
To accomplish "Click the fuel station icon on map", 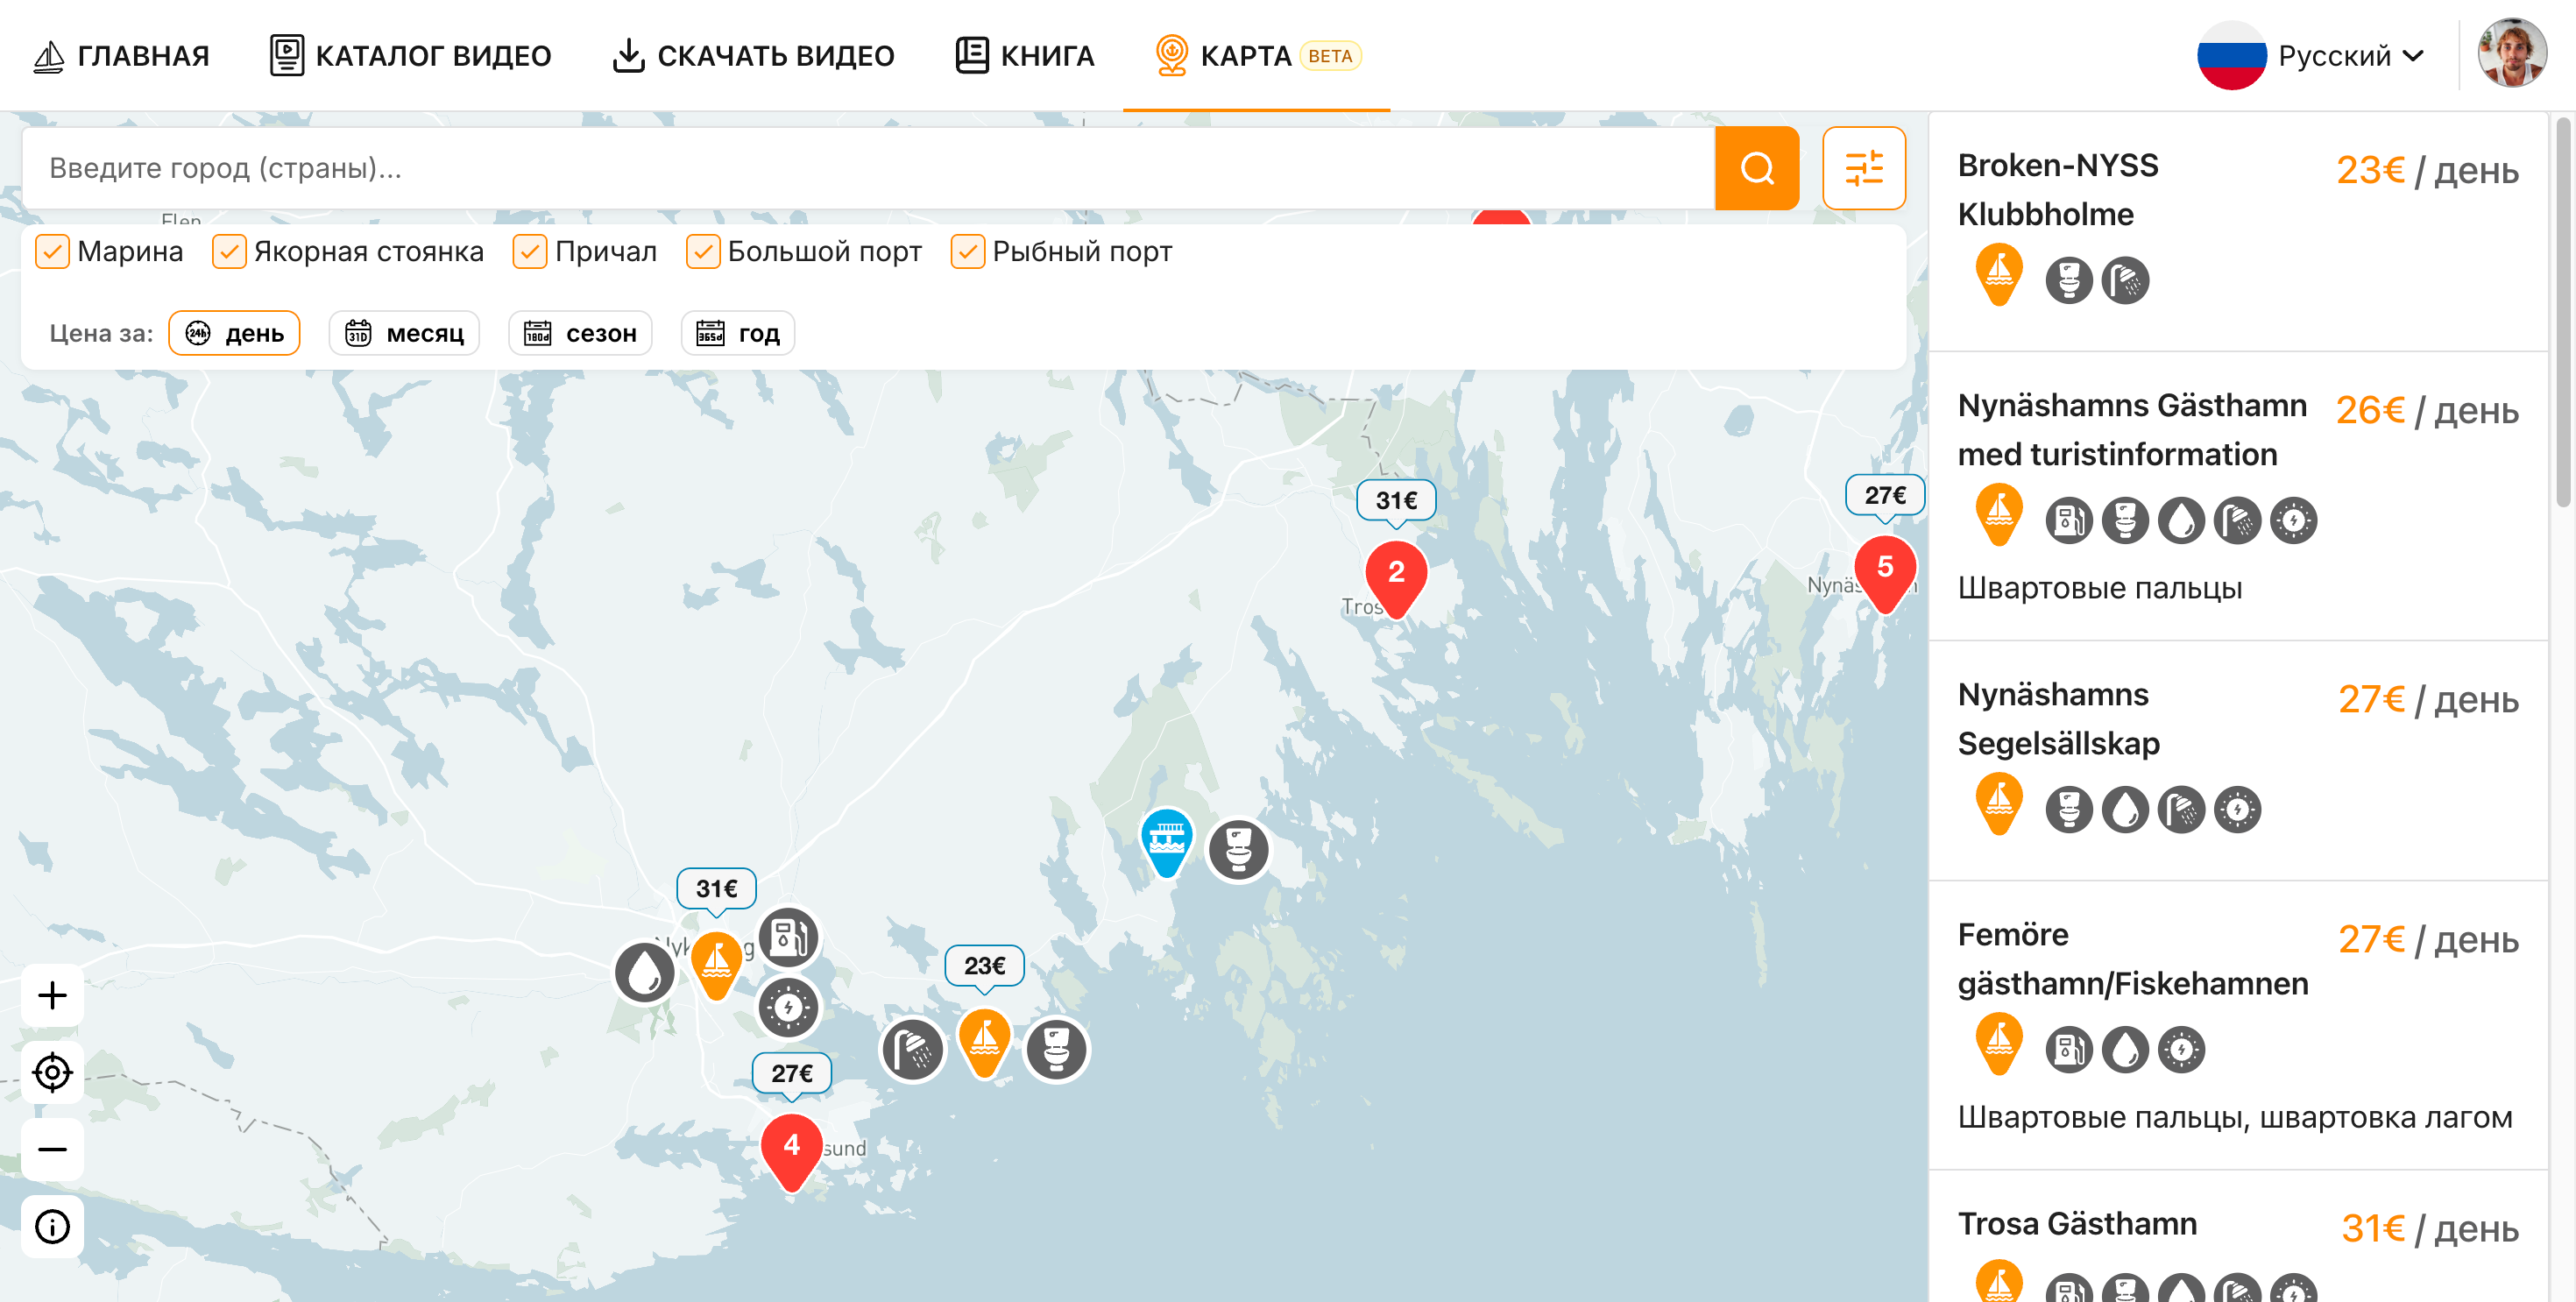I will [x=789, y=938].
